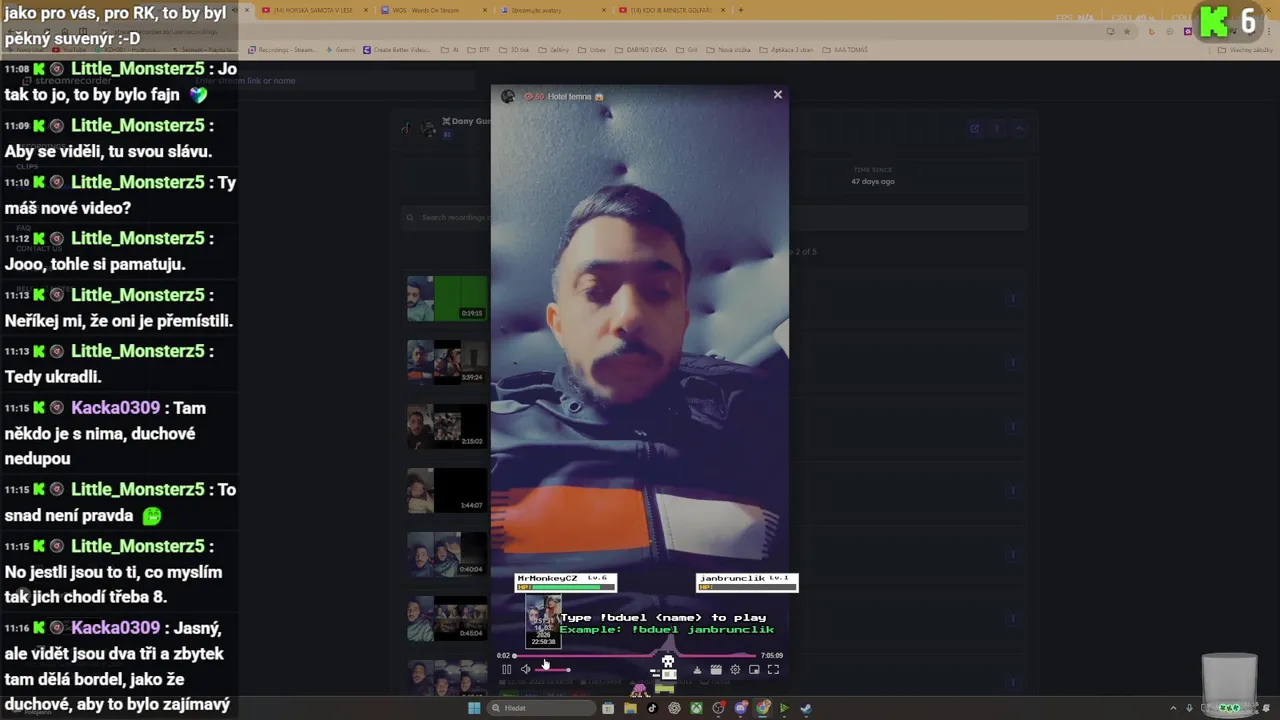1280x720 pixels.
Task: Open Gemini bookmark
Action: [x=341, y=50]
